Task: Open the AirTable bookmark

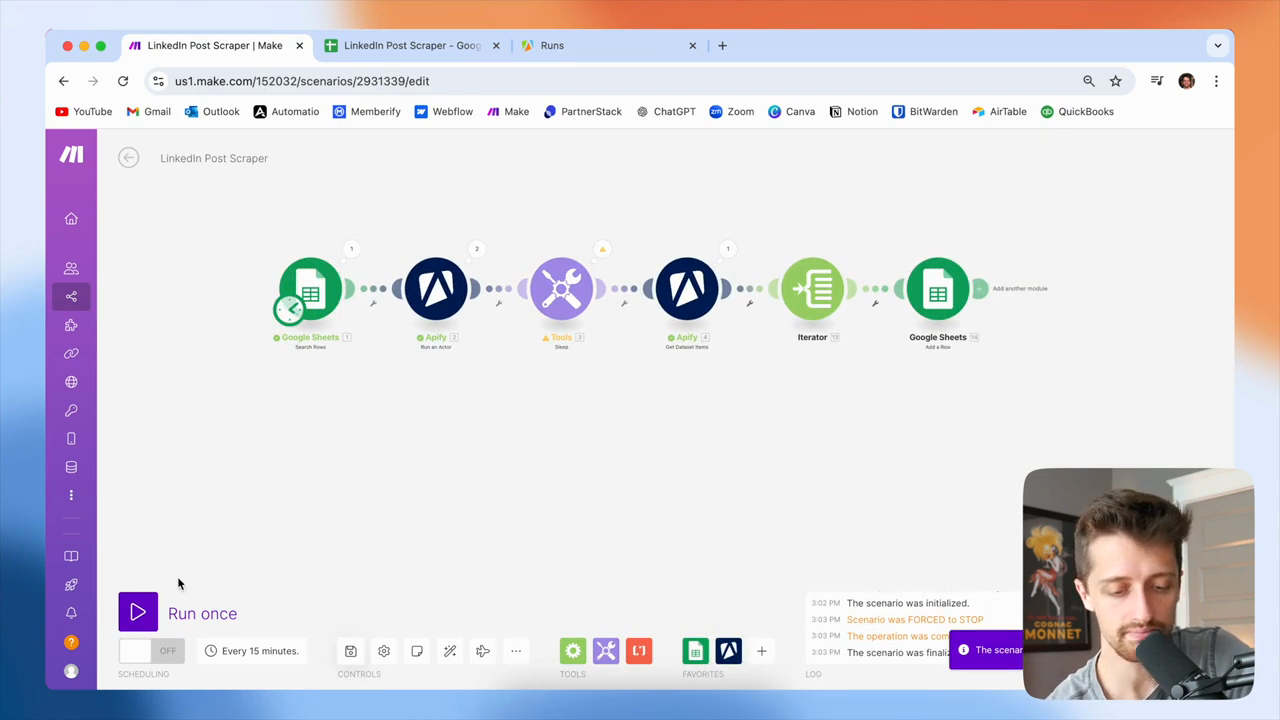Action: tap(999, 112)
